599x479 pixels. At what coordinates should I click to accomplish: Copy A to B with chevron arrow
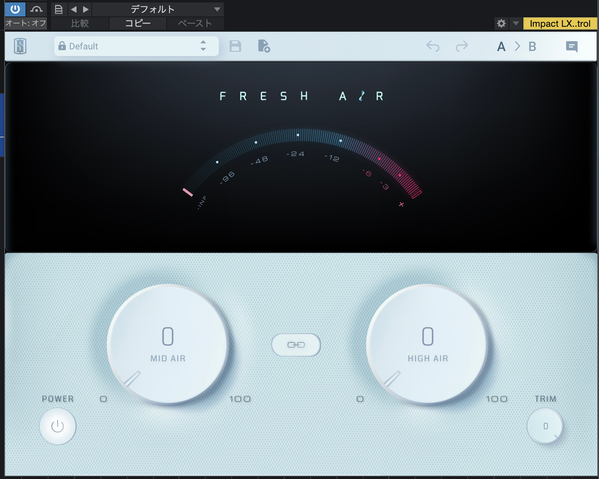517,47
